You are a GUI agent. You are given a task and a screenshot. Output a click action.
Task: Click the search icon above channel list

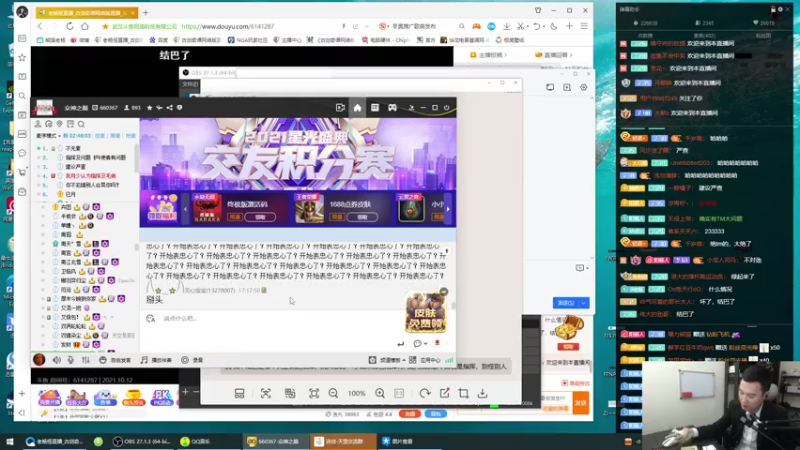click(81, 124)
